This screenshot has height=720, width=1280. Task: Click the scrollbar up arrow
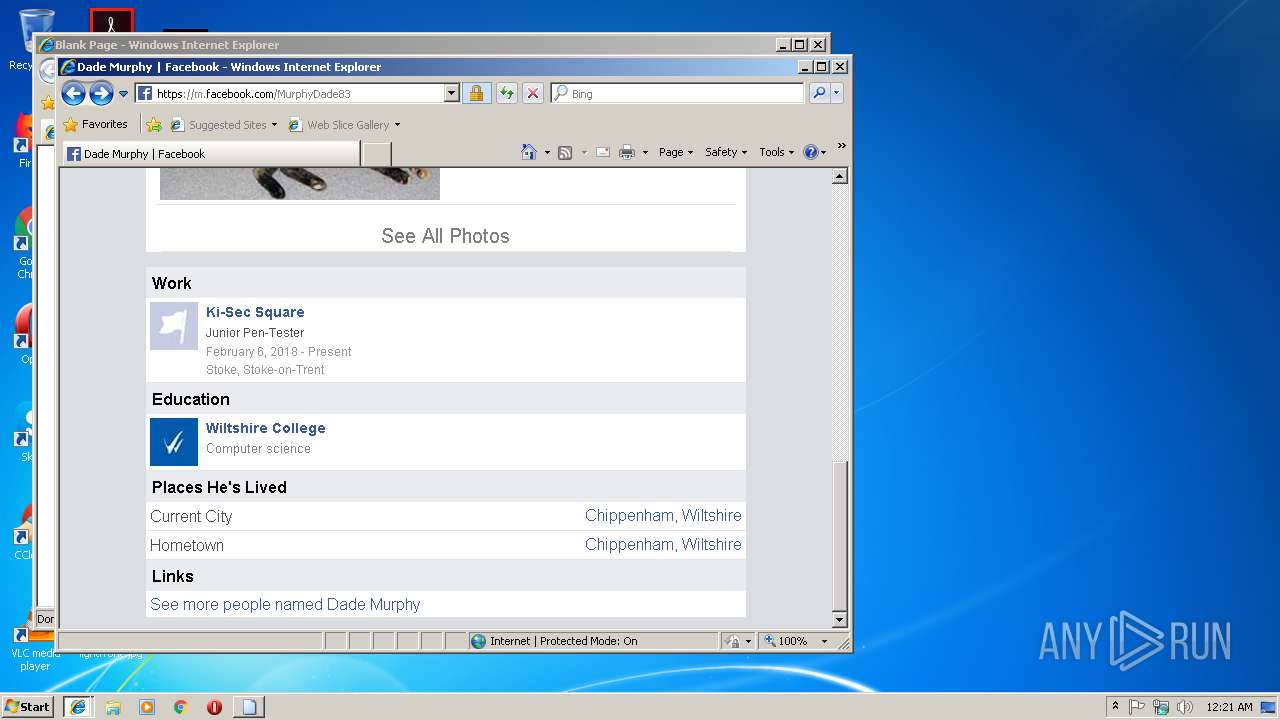(x=840, y=176)
